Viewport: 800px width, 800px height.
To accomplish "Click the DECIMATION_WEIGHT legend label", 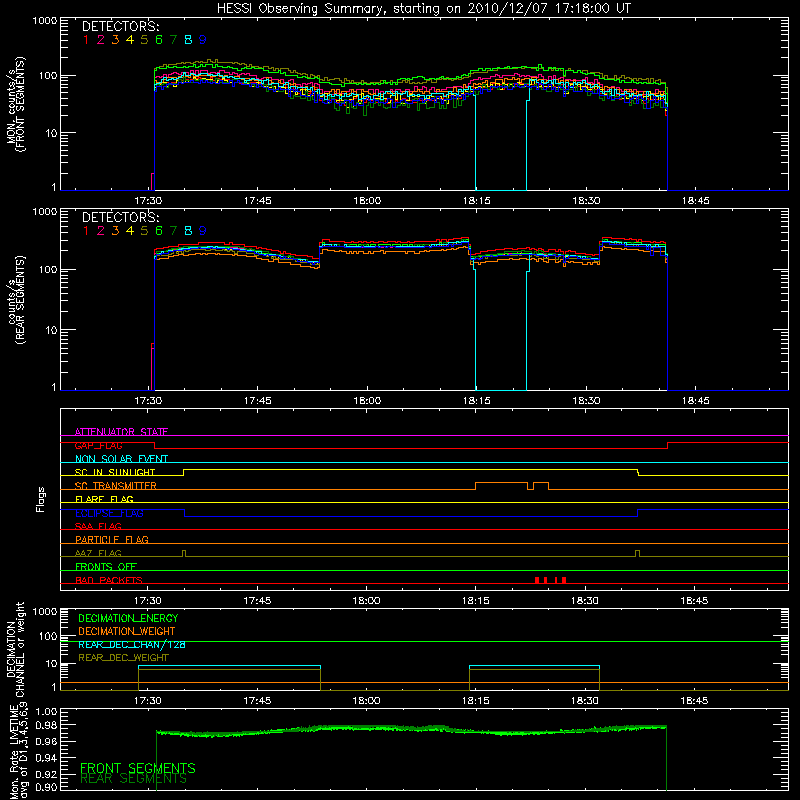I will click(x=127, y=631).
